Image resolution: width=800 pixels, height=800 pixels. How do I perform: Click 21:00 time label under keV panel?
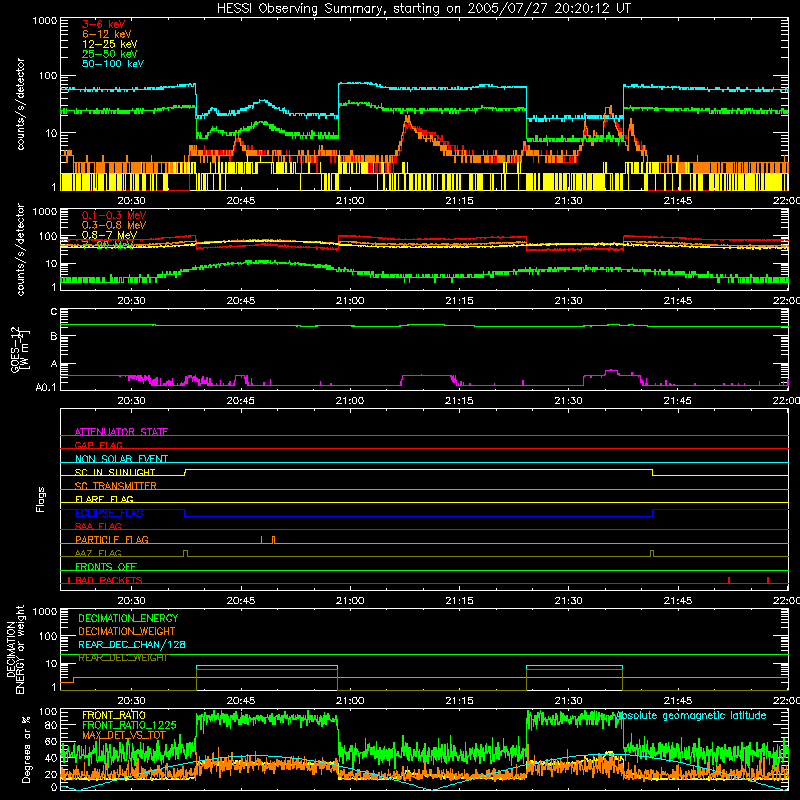[350, 201]
